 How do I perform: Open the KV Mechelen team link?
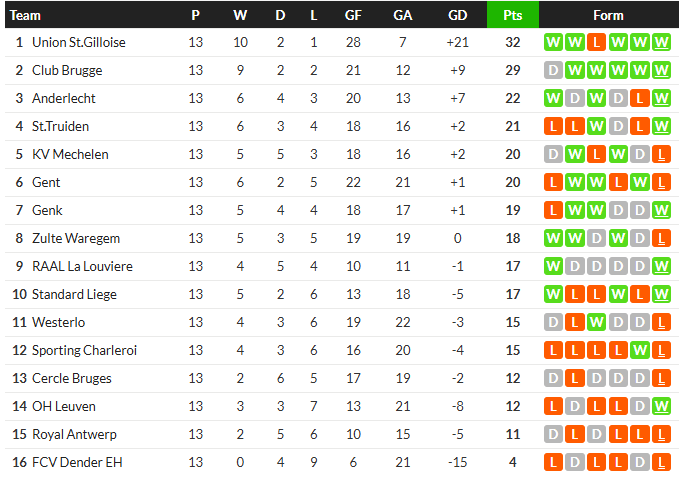coord(70,155)
